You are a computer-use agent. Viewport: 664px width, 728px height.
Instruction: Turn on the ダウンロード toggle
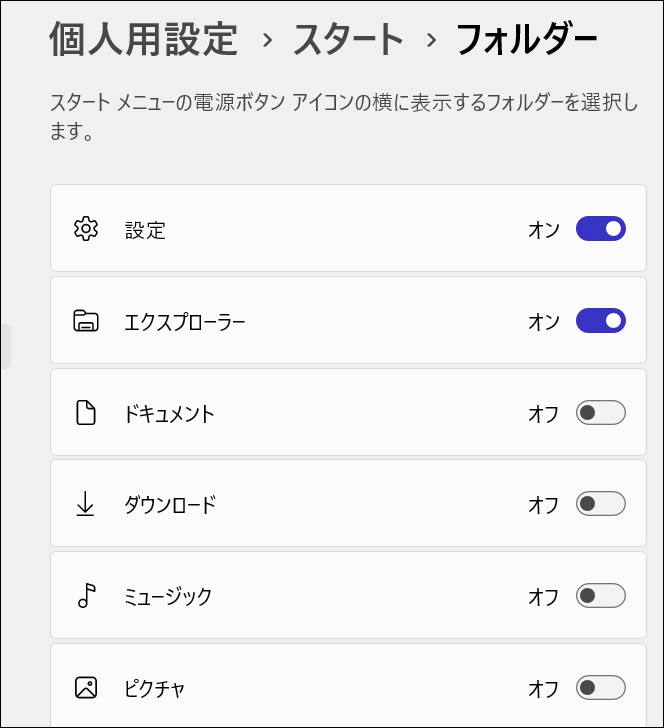[600, 505]
